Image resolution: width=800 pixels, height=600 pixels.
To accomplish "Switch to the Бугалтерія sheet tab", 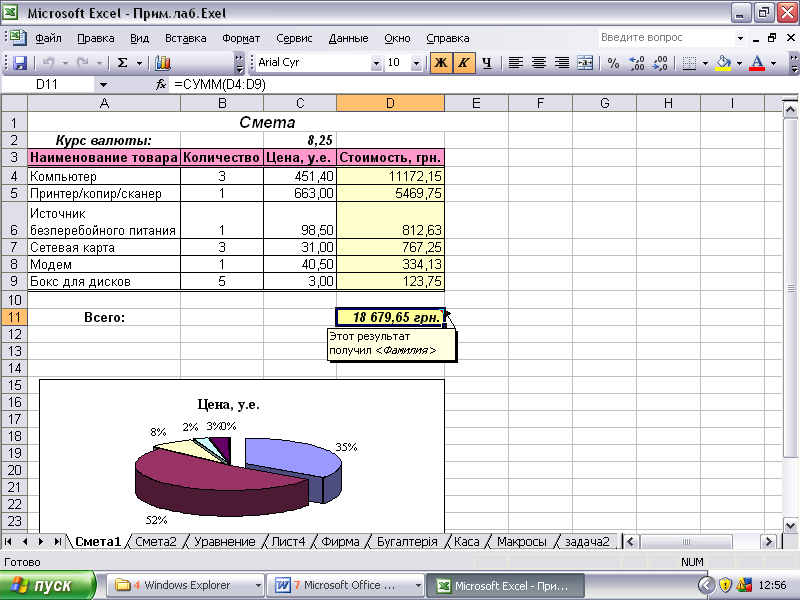I will [407, 542].
